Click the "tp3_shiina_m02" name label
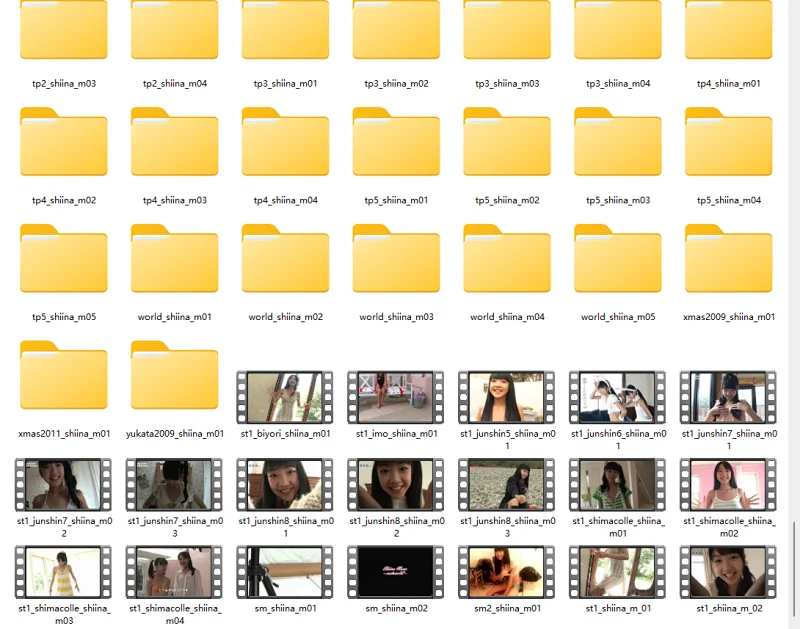800x629 pixels. 396,84
